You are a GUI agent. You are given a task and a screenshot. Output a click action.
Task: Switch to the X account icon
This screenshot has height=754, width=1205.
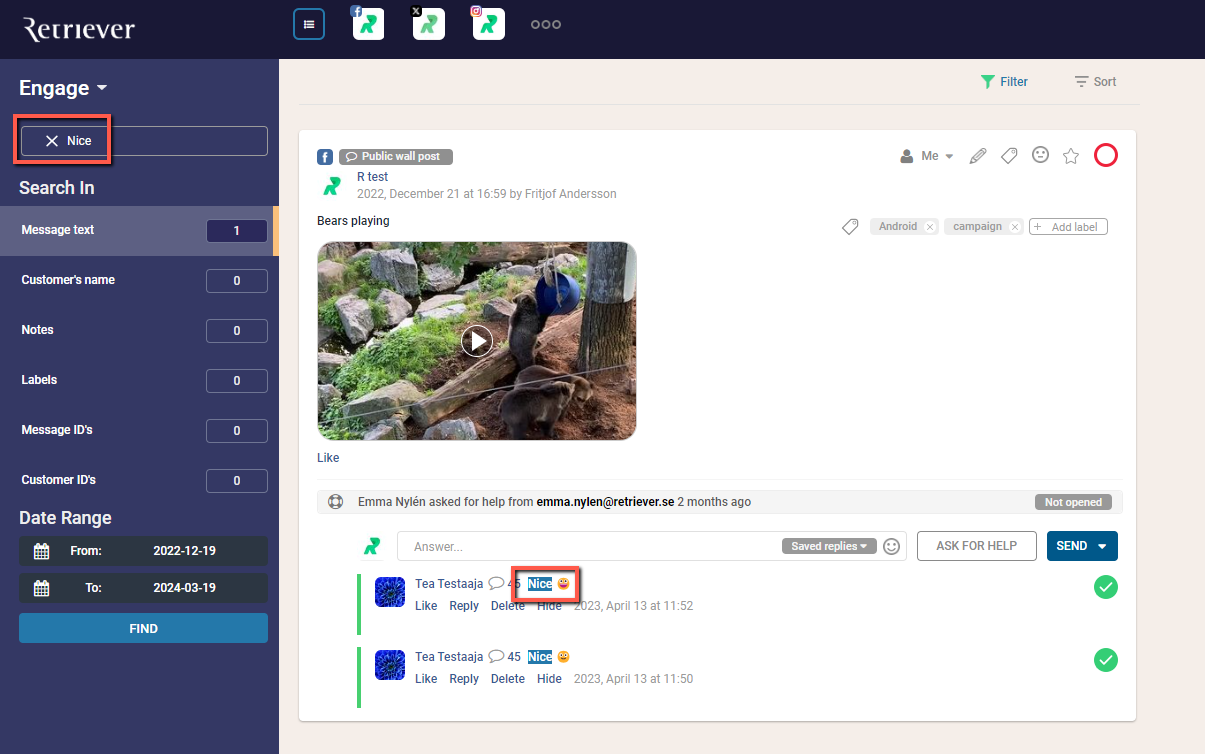coord(428,24)
